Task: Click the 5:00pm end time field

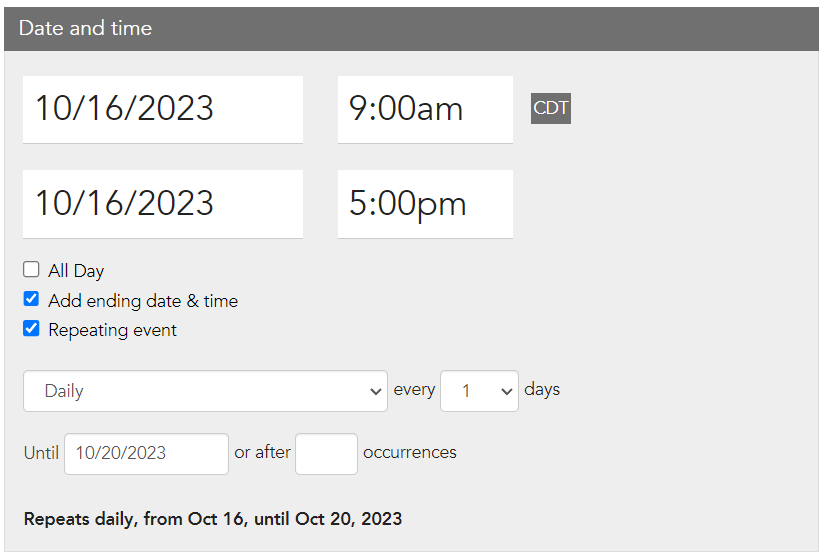Action: pos(425,204)
